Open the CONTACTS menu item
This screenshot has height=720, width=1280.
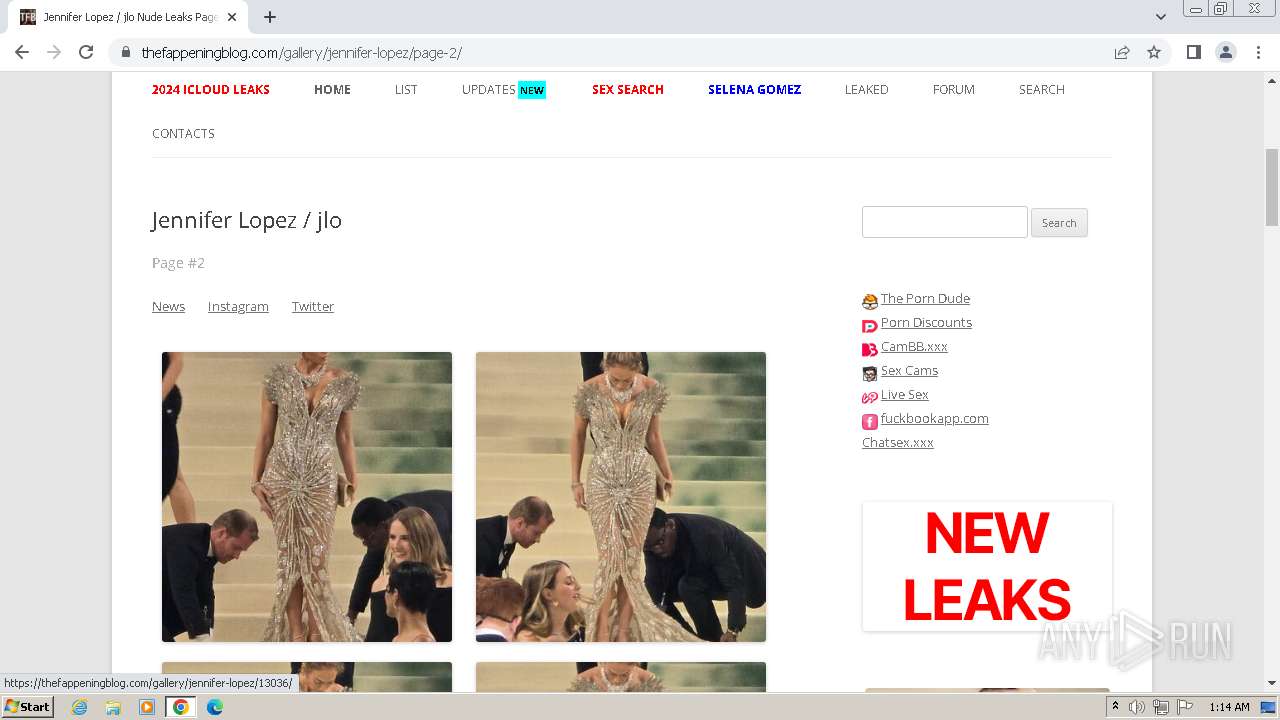click(x=183, y=133)
